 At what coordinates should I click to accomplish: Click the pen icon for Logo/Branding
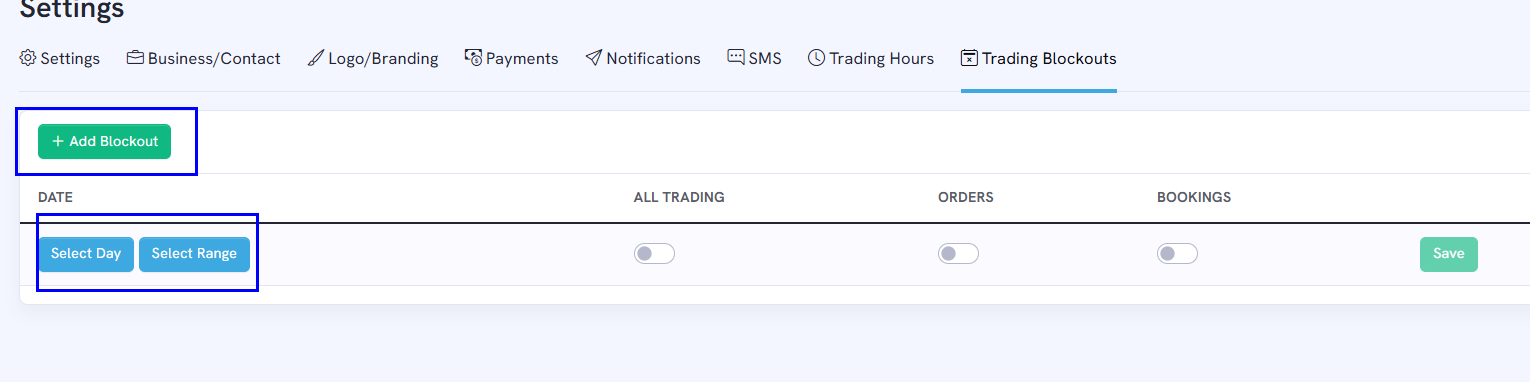316,58
